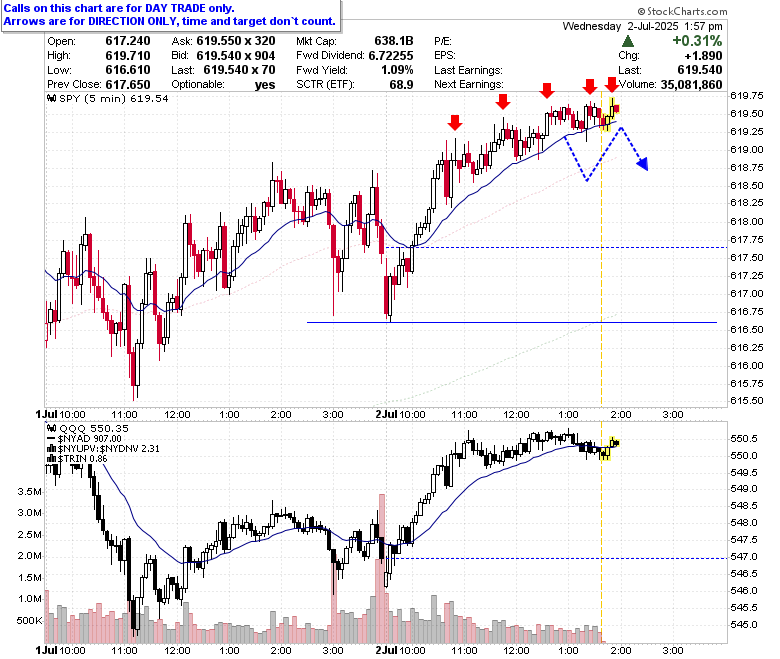Click the 615.50 price axis label
780x659 pixels.
(747, 401)
